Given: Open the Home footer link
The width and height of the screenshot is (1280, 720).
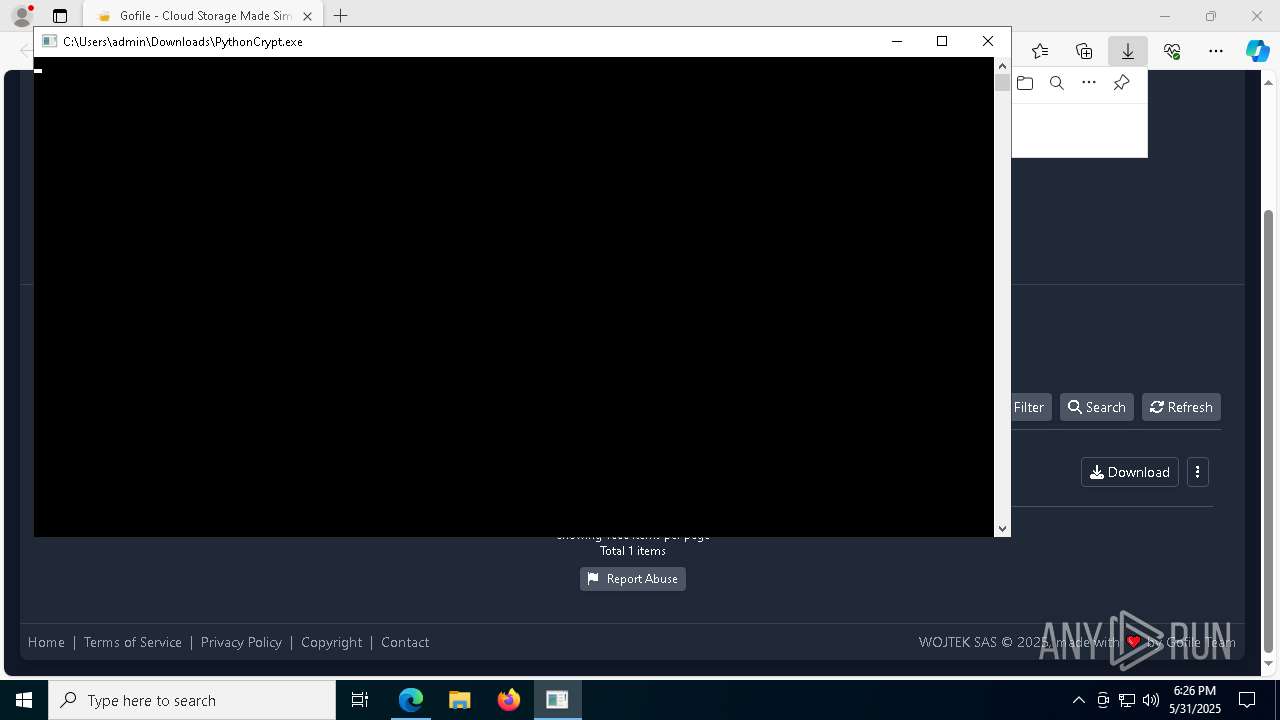Looking at the screenshot, I should pos(46,642).
